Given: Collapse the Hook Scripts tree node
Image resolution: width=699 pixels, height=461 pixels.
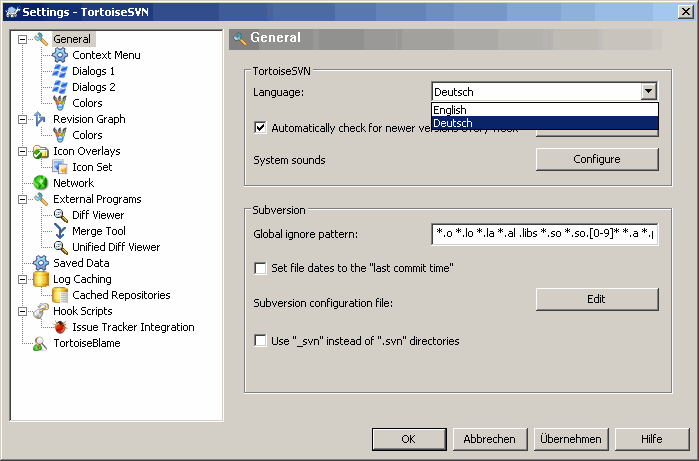Looking at the screenshot, I should click(x=22, y=312).
